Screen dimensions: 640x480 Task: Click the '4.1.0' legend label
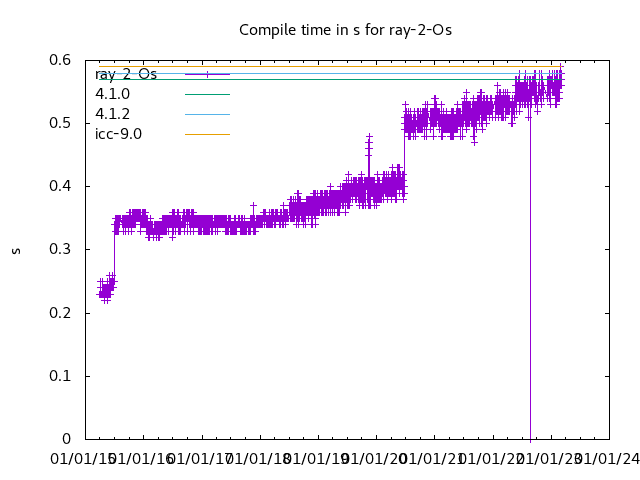click(112, 94)
